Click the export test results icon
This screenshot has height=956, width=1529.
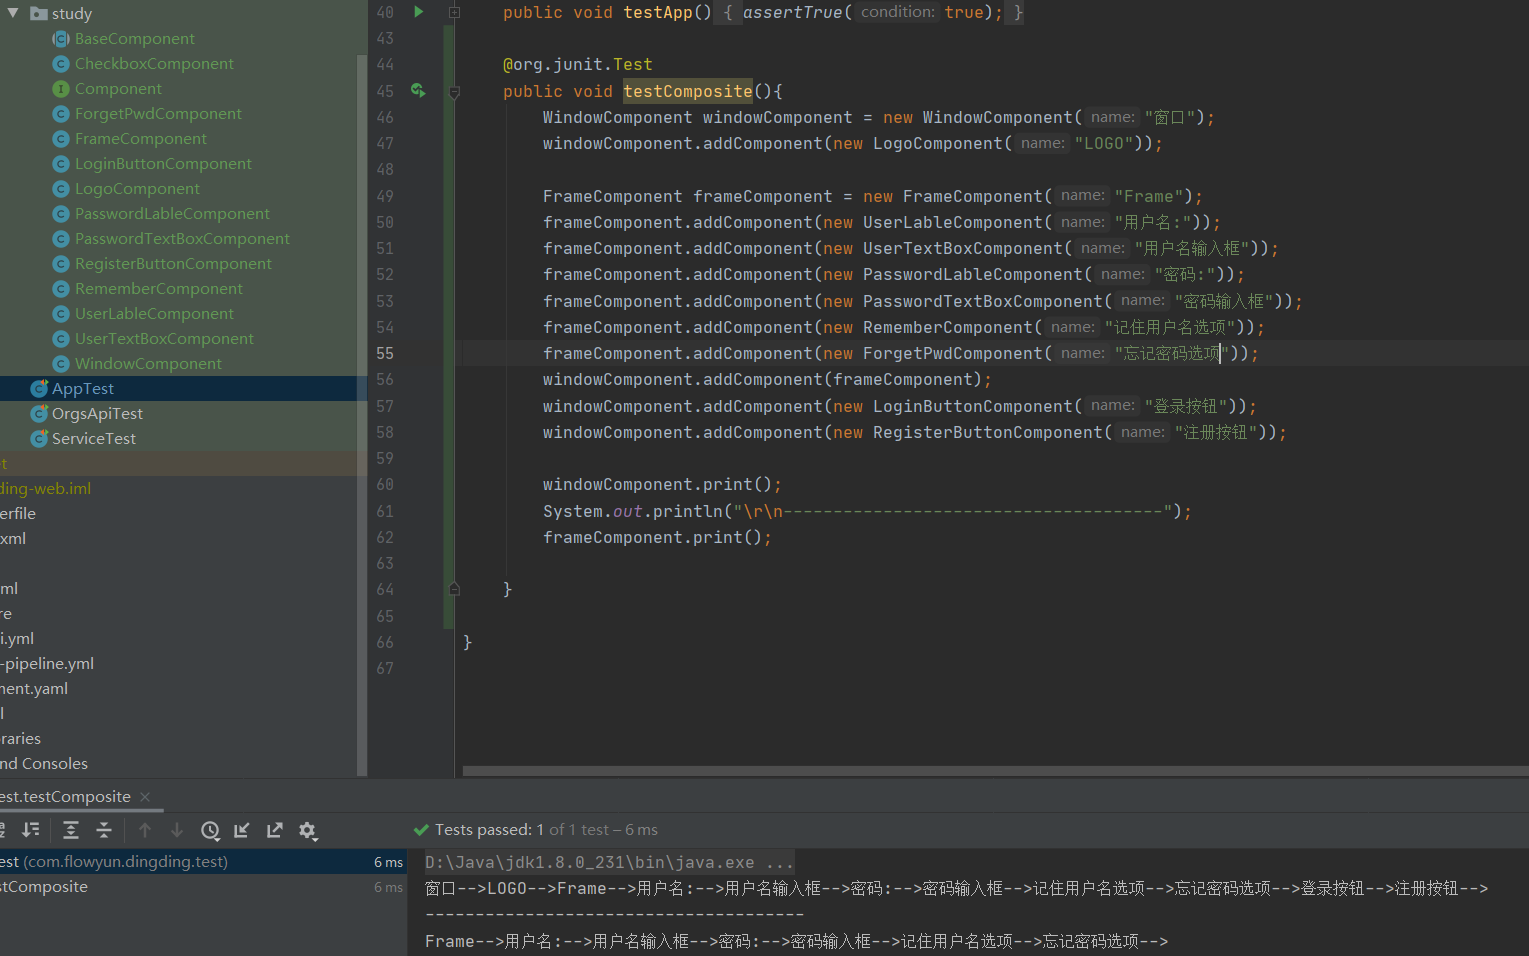(275, 830)
